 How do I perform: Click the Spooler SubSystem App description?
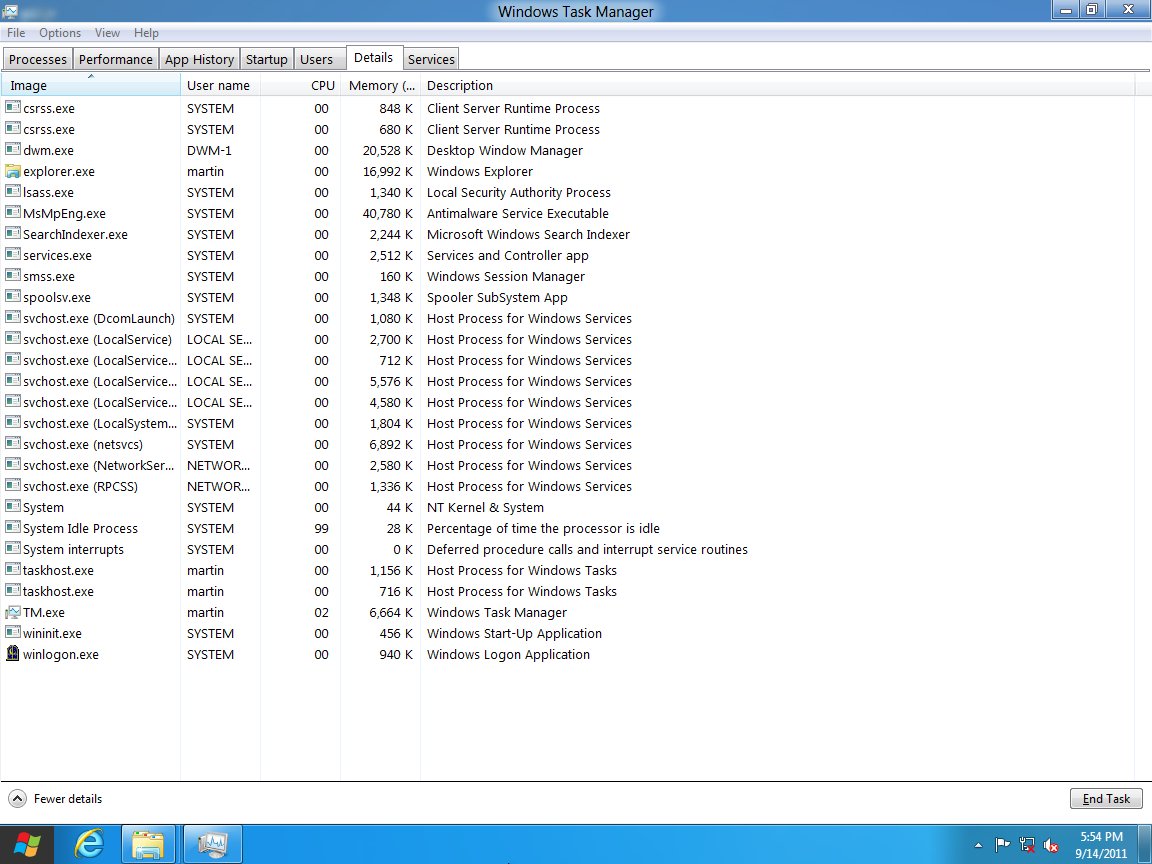point(497,298)
